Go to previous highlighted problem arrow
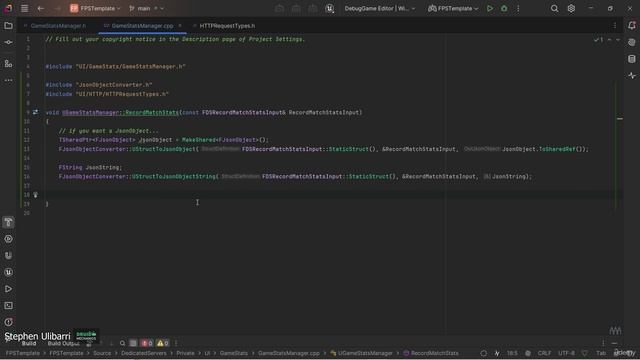640x360 pixels. coord(609,40)
